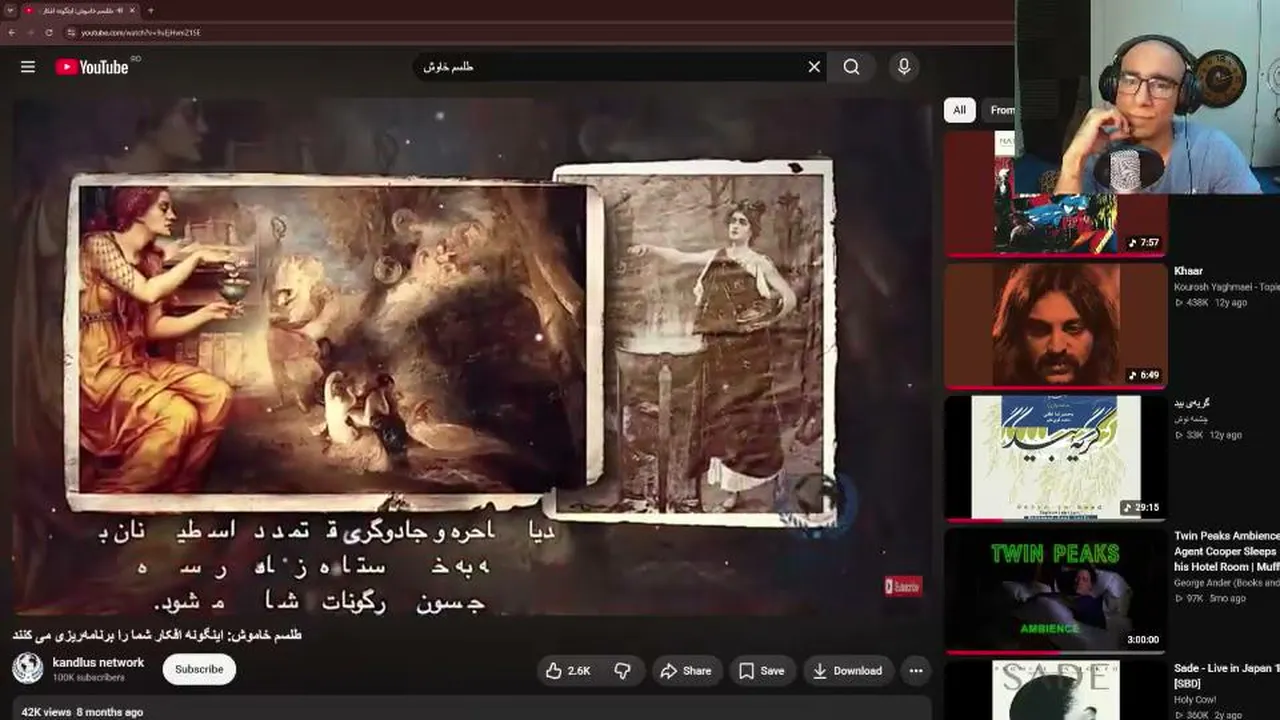Switch to the YouTube video tab
Viewport: 1280px width, 720px height.
point(80,11)
